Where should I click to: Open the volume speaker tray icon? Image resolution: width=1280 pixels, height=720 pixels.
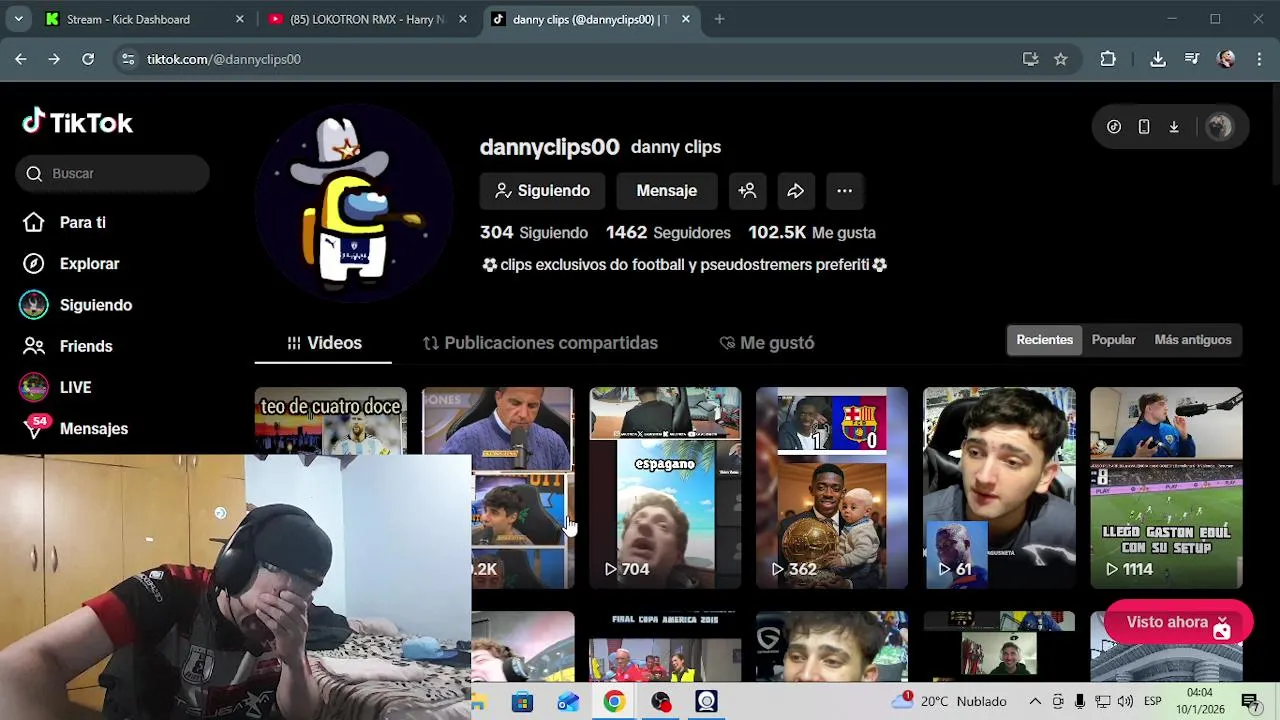point(1125,702)
